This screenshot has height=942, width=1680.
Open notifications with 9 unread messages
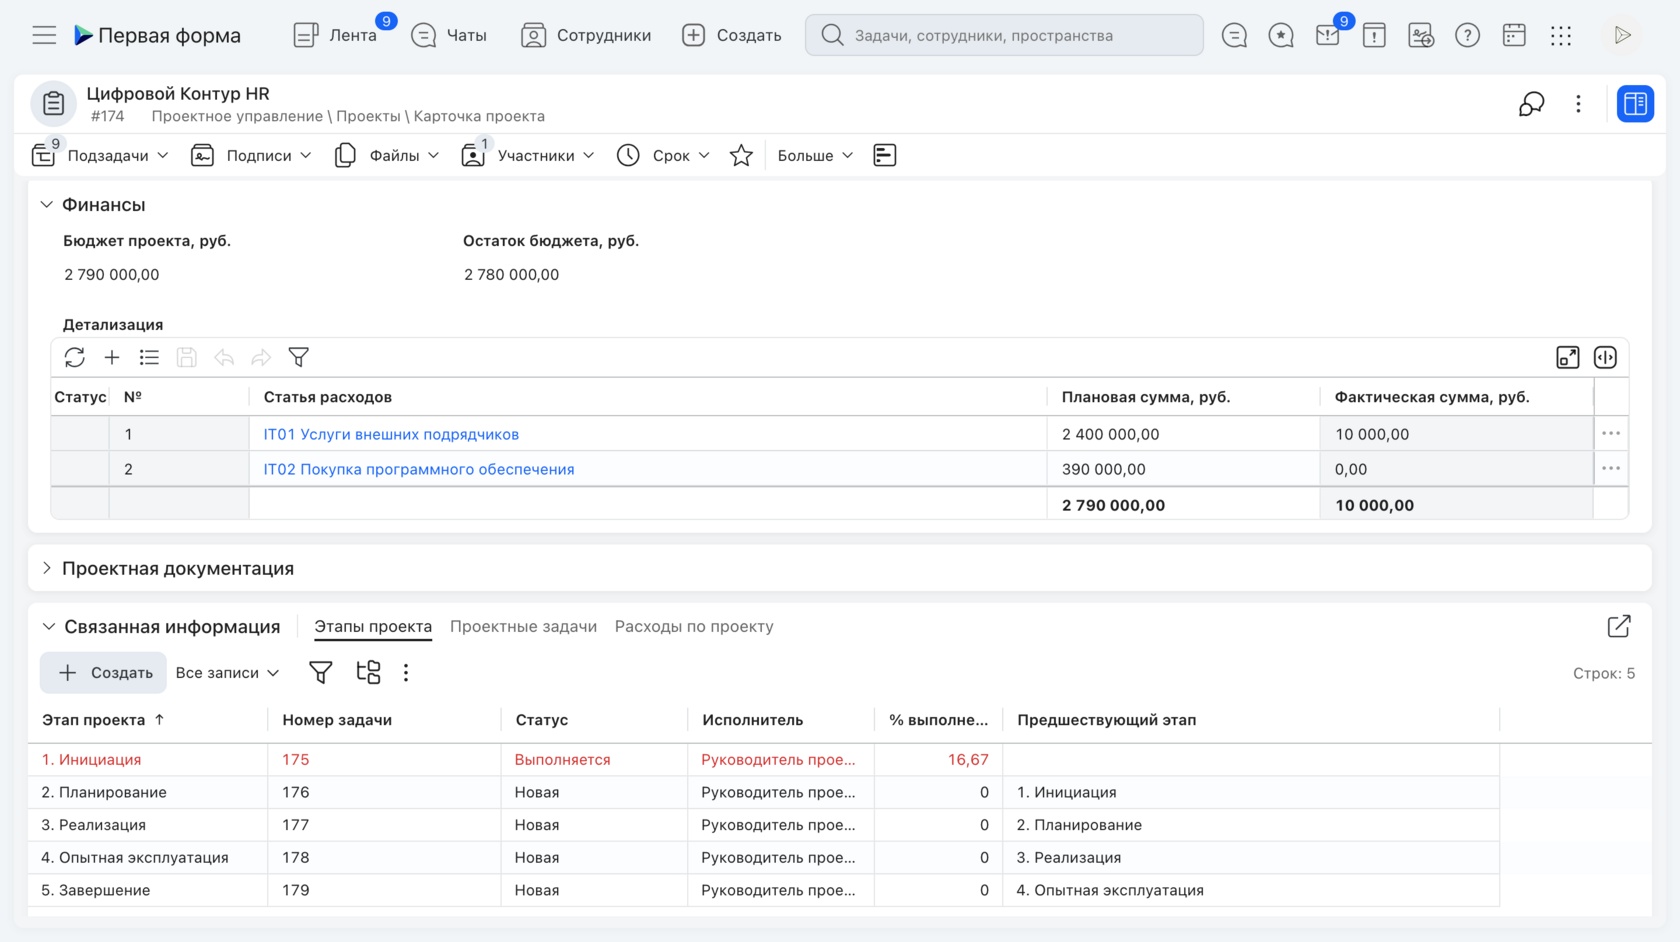pyautogui.click(x=1327, y=34)
